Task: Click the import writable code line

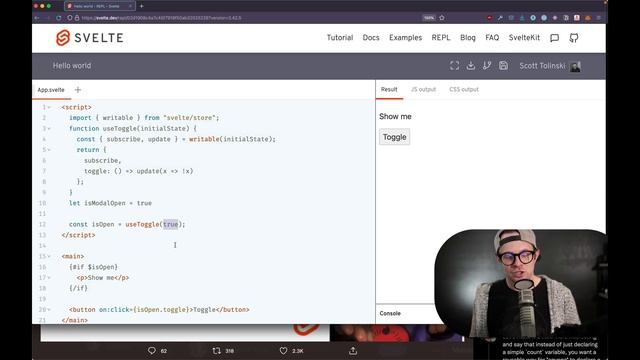Action: pos(144,118)
